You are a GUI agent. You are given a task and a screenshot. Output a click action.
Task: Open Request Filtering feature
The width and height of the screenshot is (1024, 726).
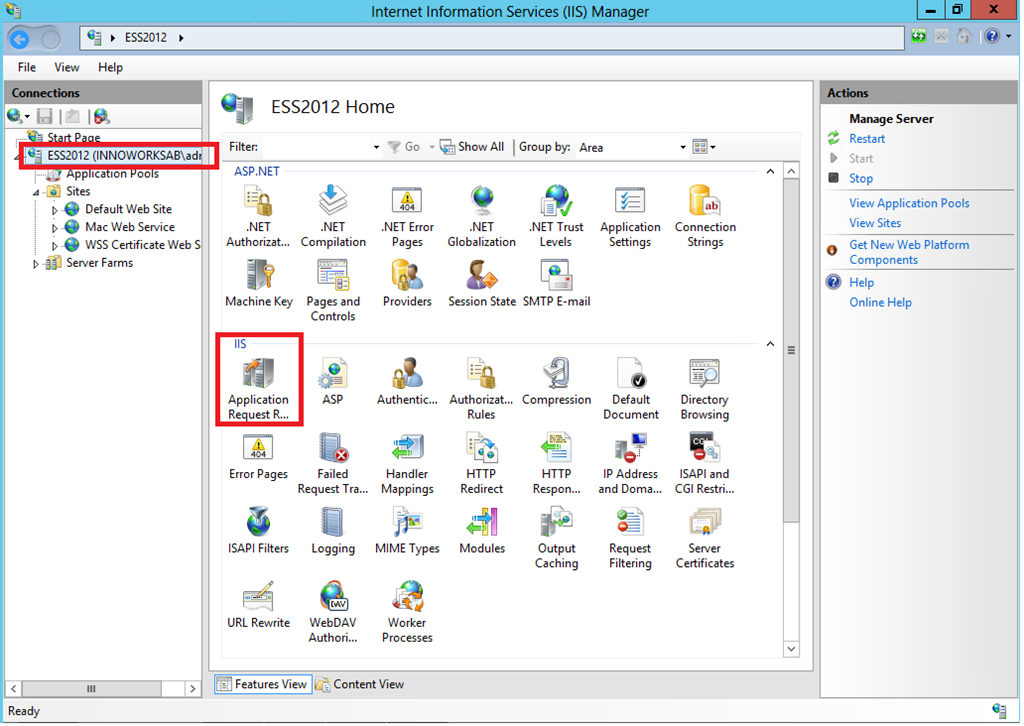coord(630,537)
